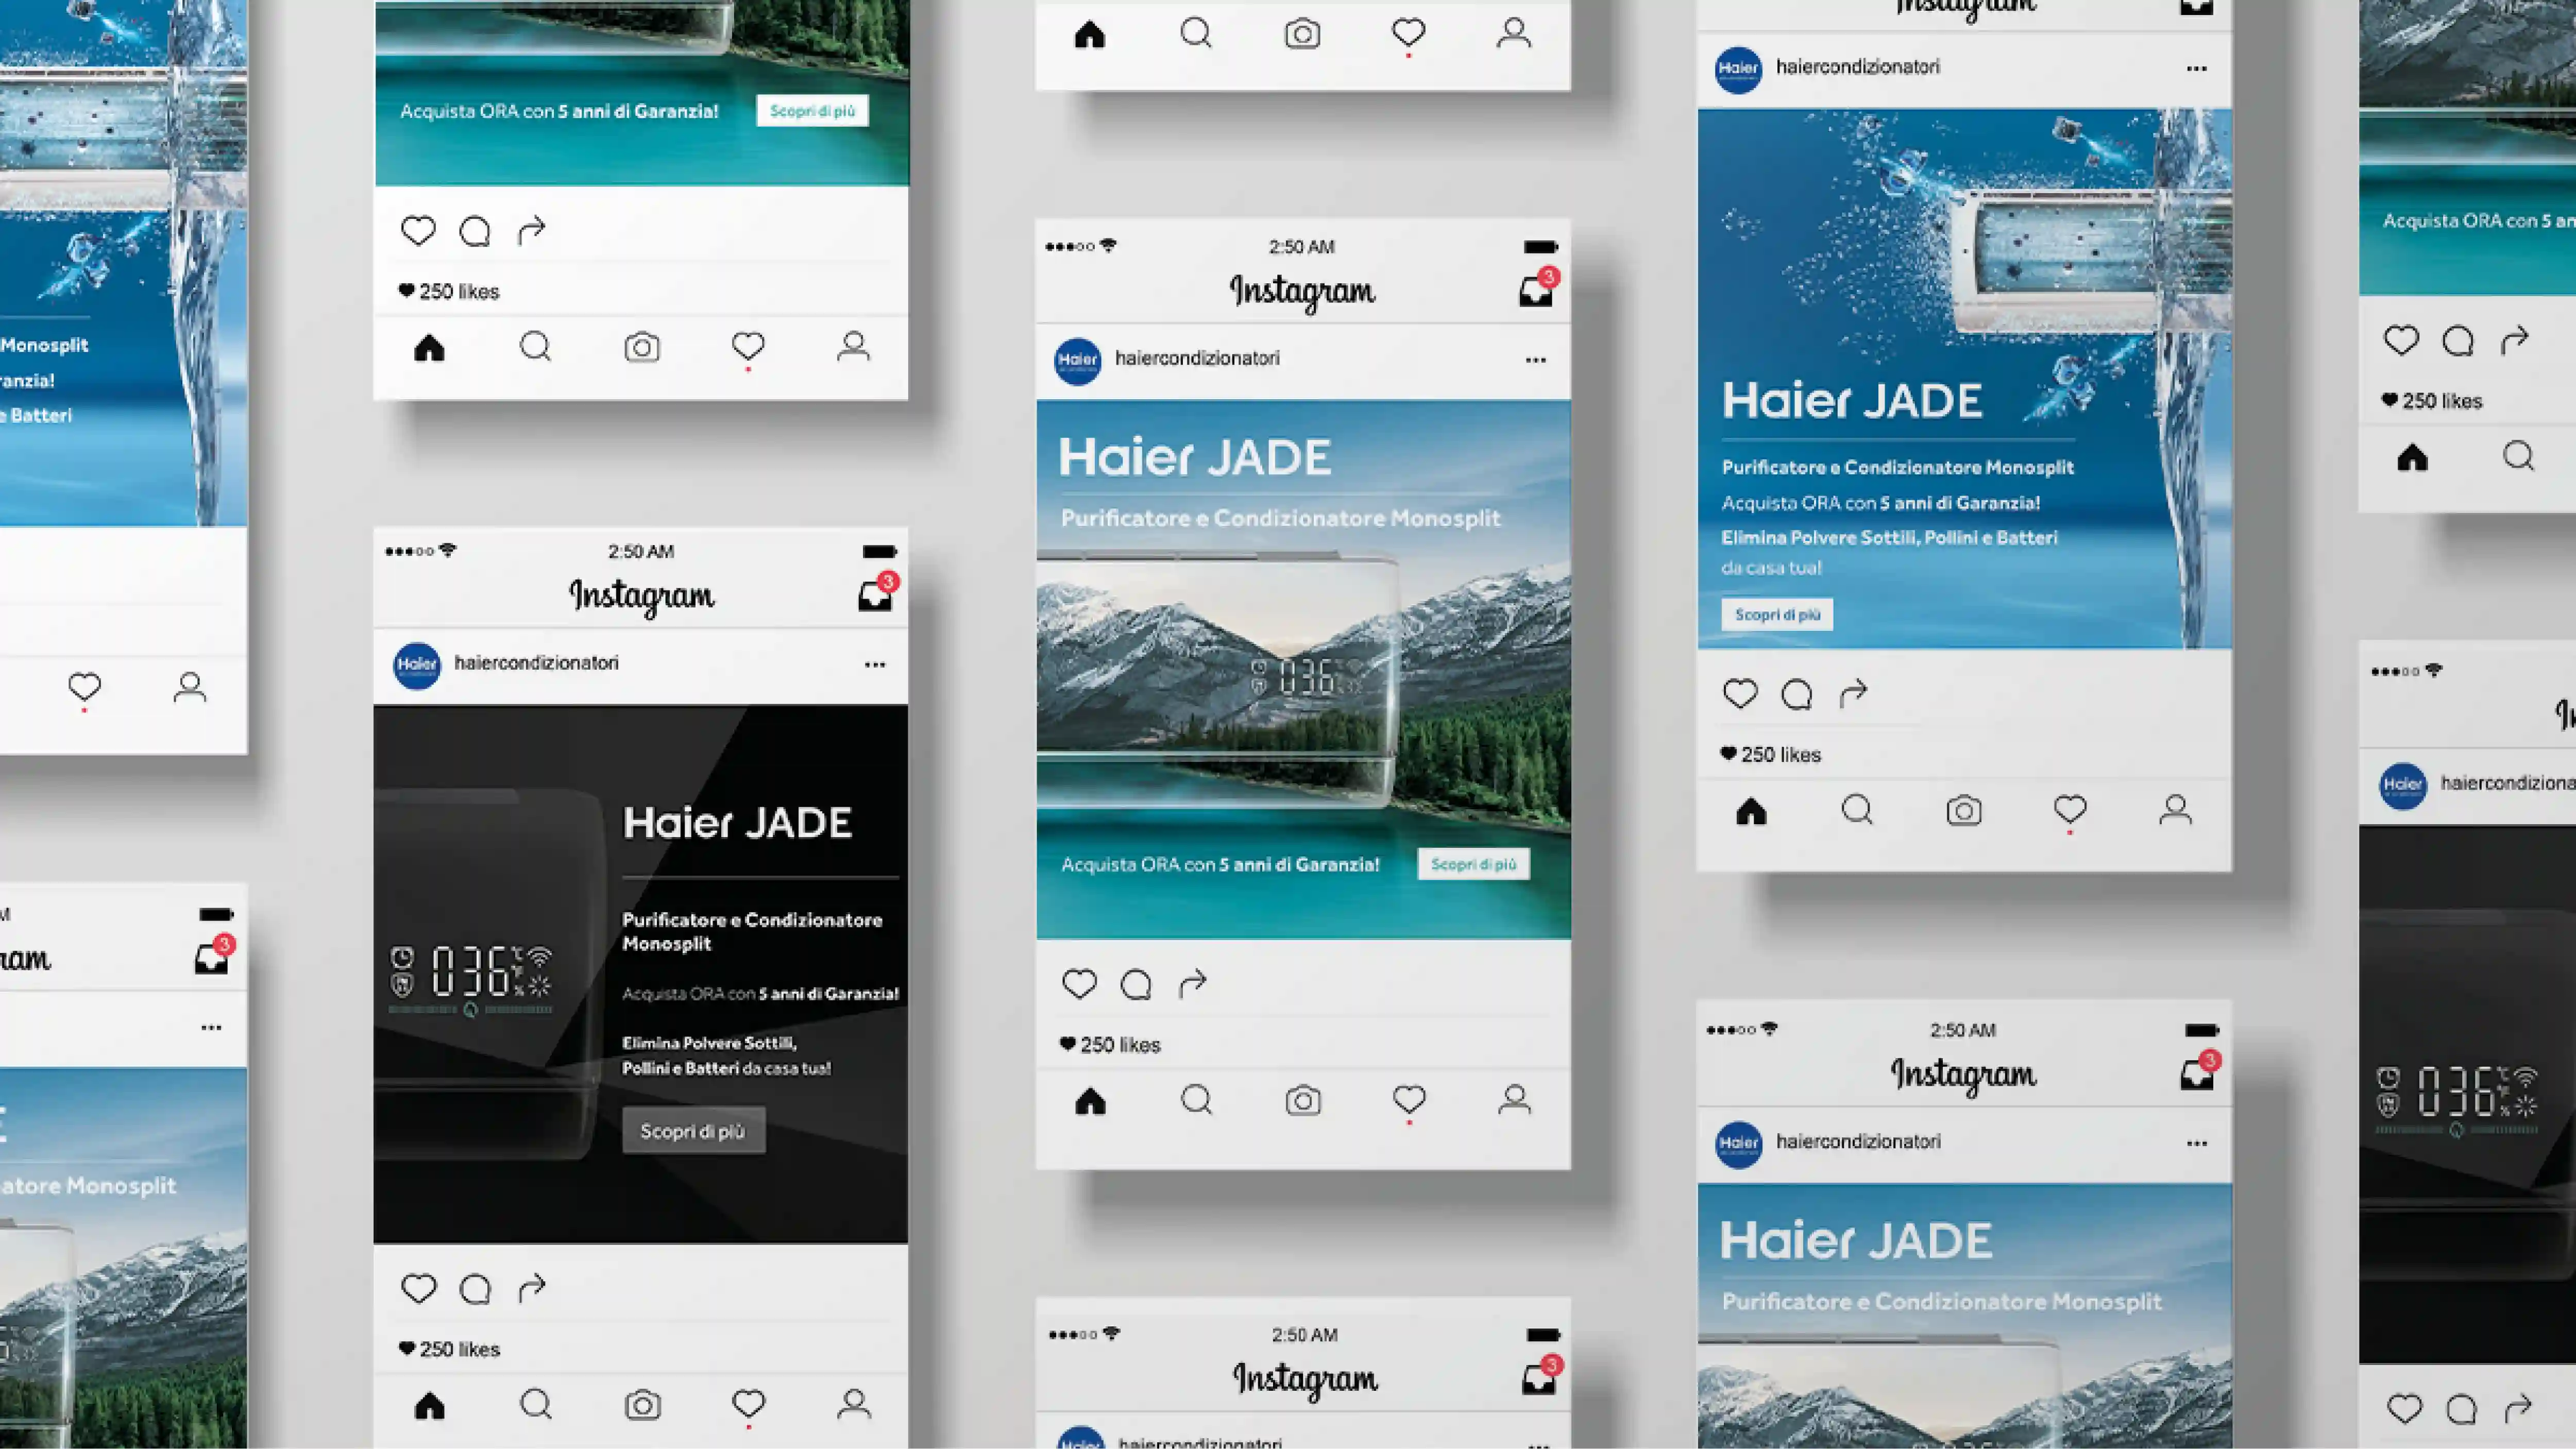
Task: Comment on the fully visible dark Haier JADE post
Action: pos(475,1289)
